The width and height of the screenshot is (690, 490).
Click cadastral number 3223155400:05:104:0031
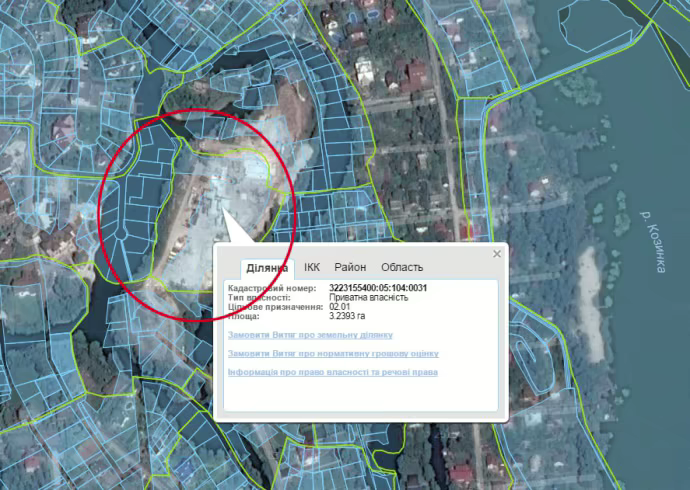[x=378, y=288]
